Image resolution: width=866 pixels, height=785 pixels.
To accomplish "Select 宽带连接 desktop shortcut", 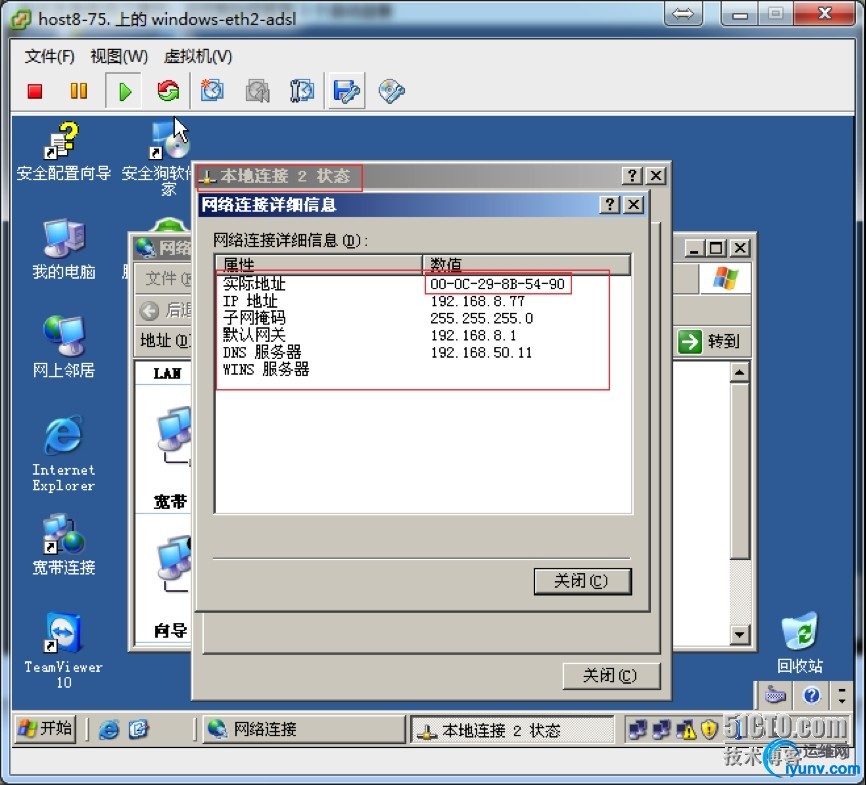I will coord(64,545).
